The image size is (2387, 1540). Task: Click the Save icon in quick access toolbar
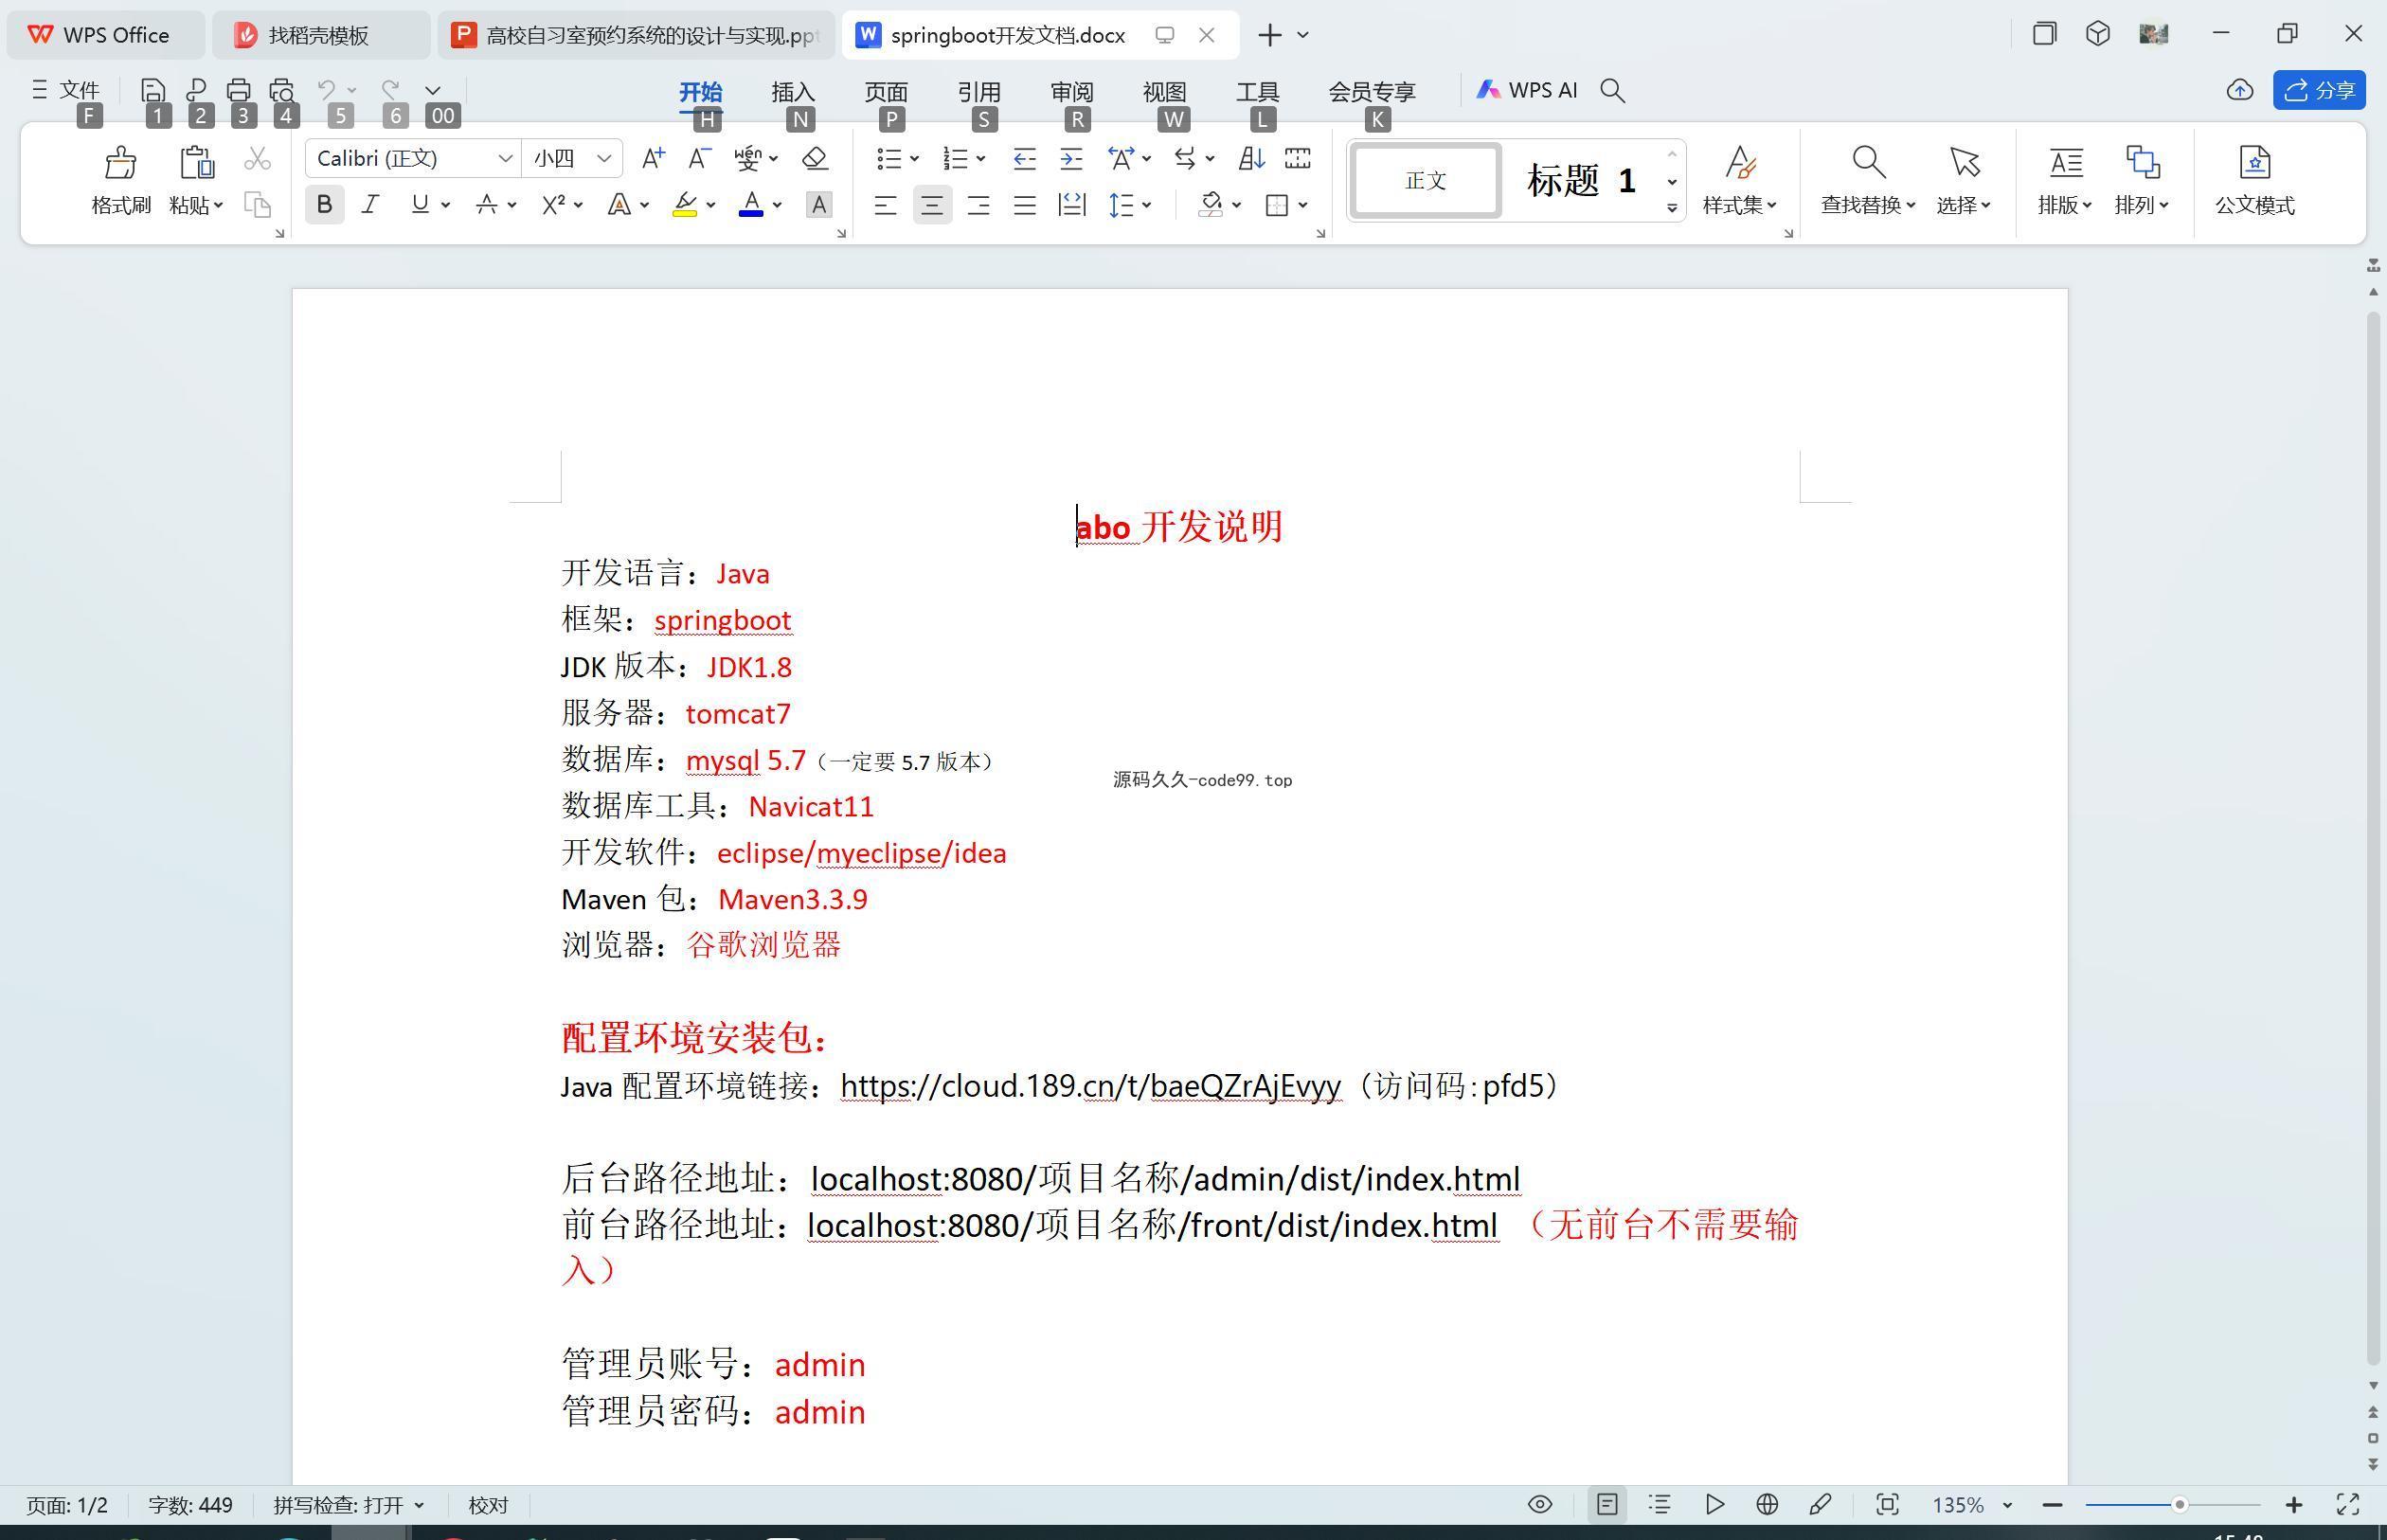(x=153, y=90)
